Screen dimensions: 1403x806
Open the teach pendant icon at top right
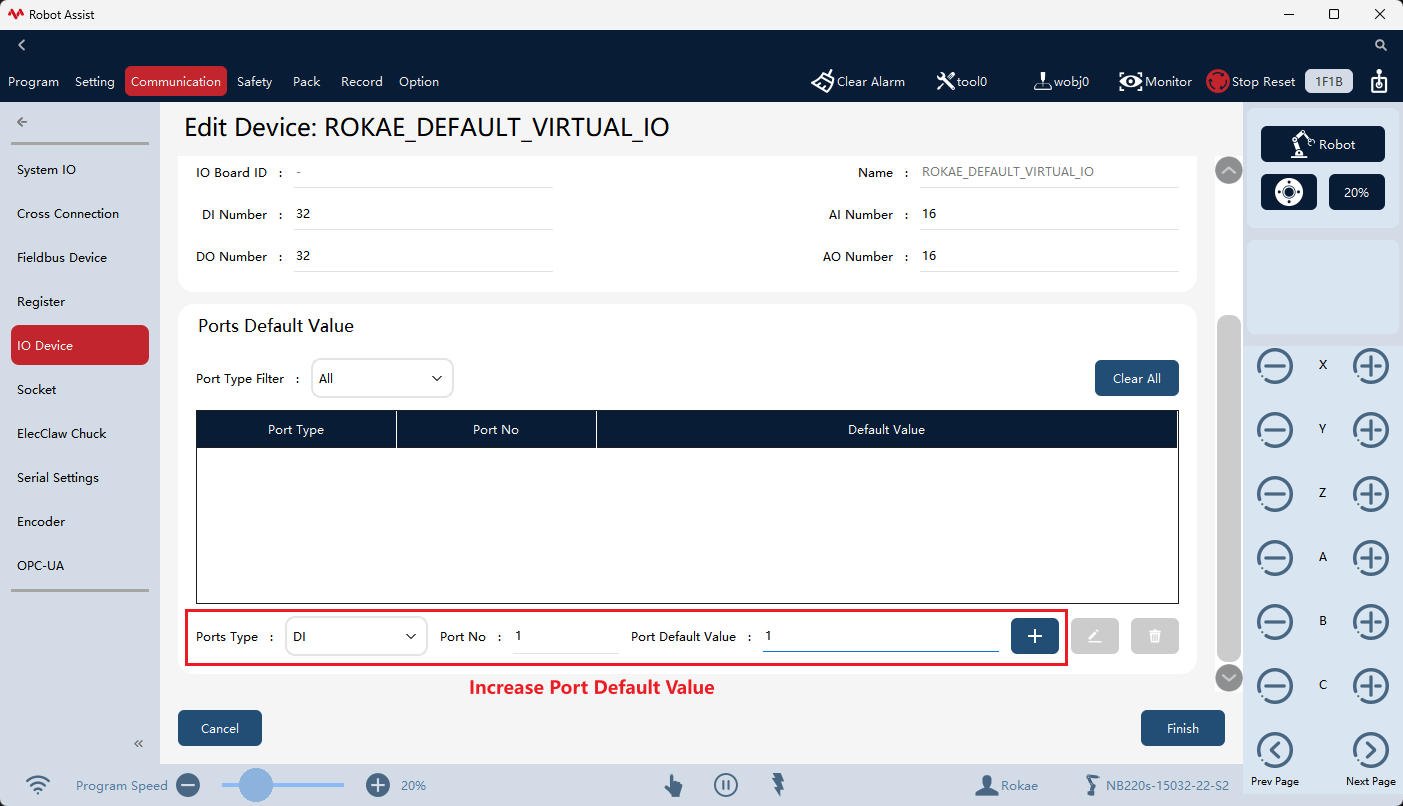pyautogui.click(x=1379, y=82)
